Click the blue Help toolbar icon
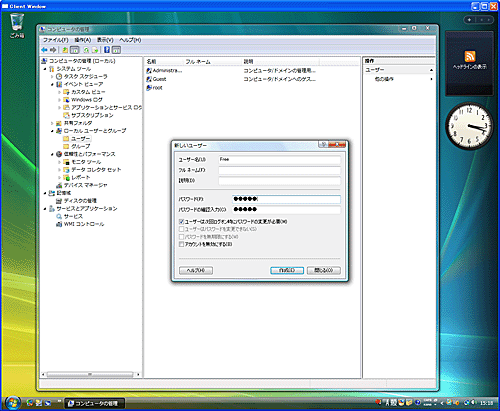This screenshot has width=500, height=411. [107, 50]
